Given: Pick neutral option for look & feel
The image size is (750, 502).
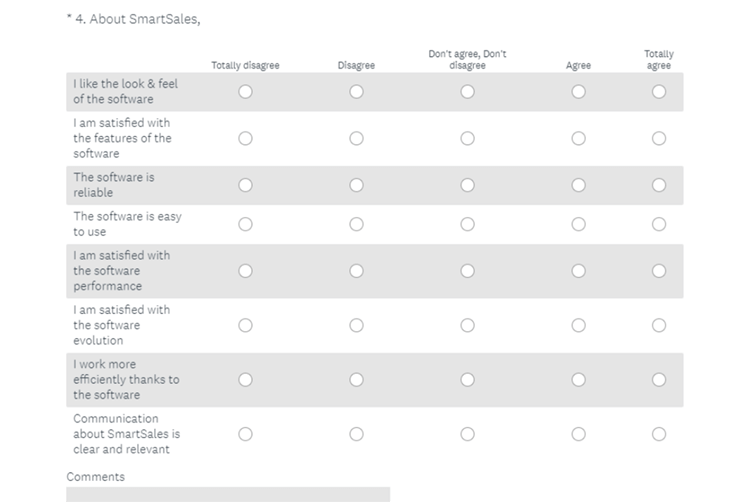Looking at the screenshot, I should click(467, 92).
